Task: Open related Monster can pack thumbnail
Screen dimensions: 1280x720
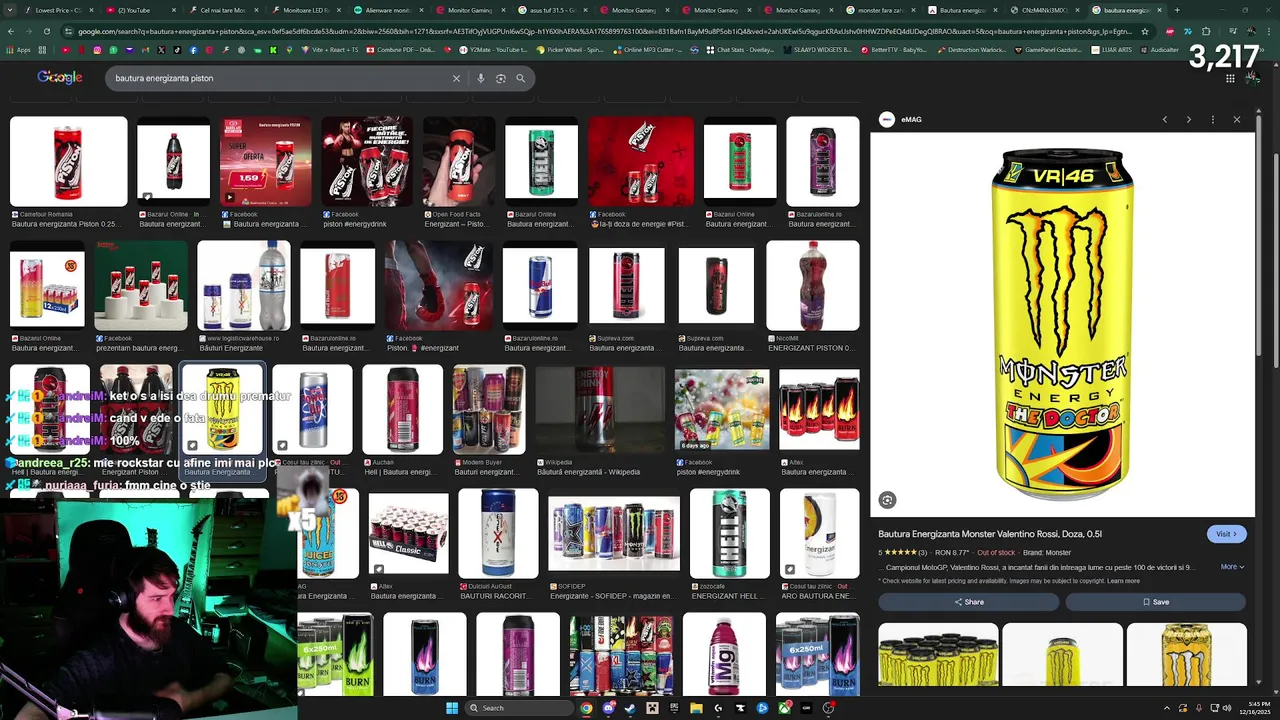Action: 938,654
